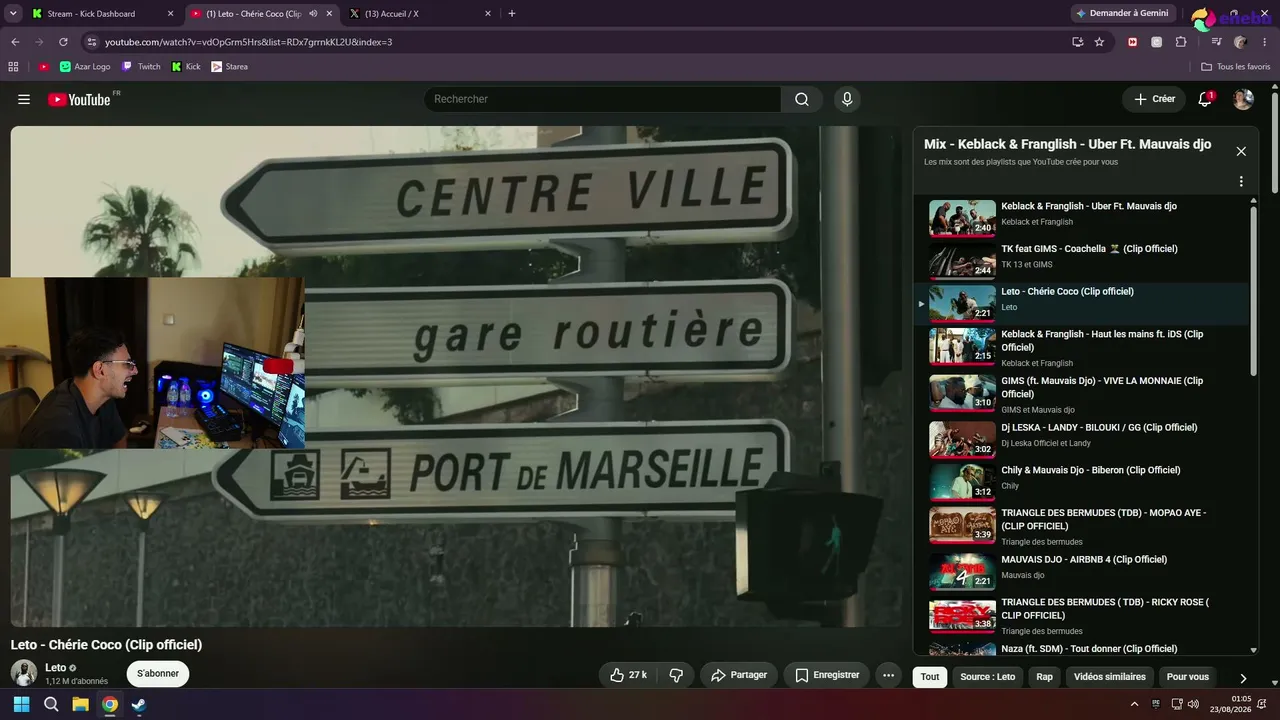1280x720 pixels.
Task: Open Steam from the taskbar
Action: (138, 704)
